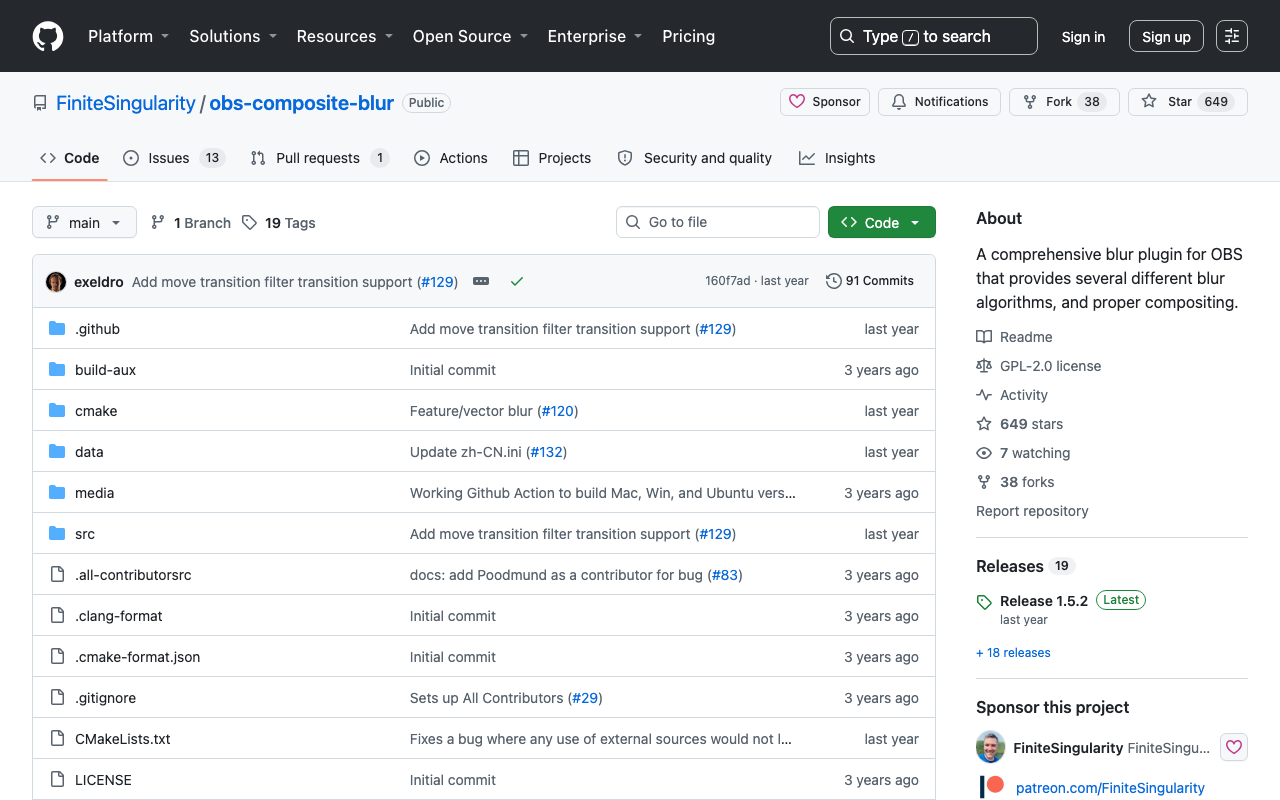Viewport: 1280px width, 800px height.
Task: Open the FiniteSingularity owner link
Action: 126,103
